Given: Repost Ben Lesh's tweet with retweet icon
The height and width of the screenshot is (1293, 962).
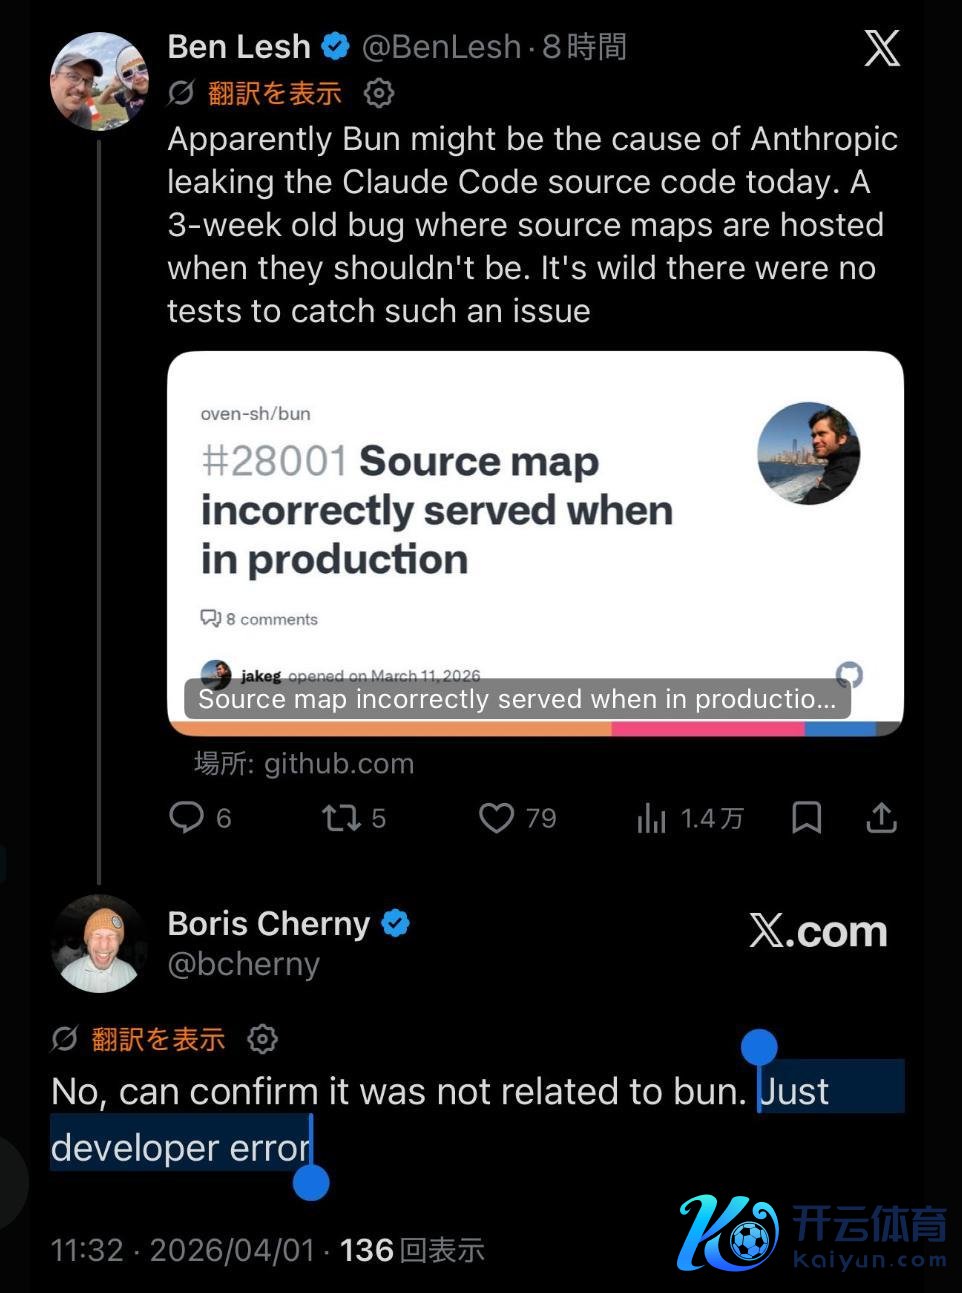Looking at the screenshot, I should [341, 818].
